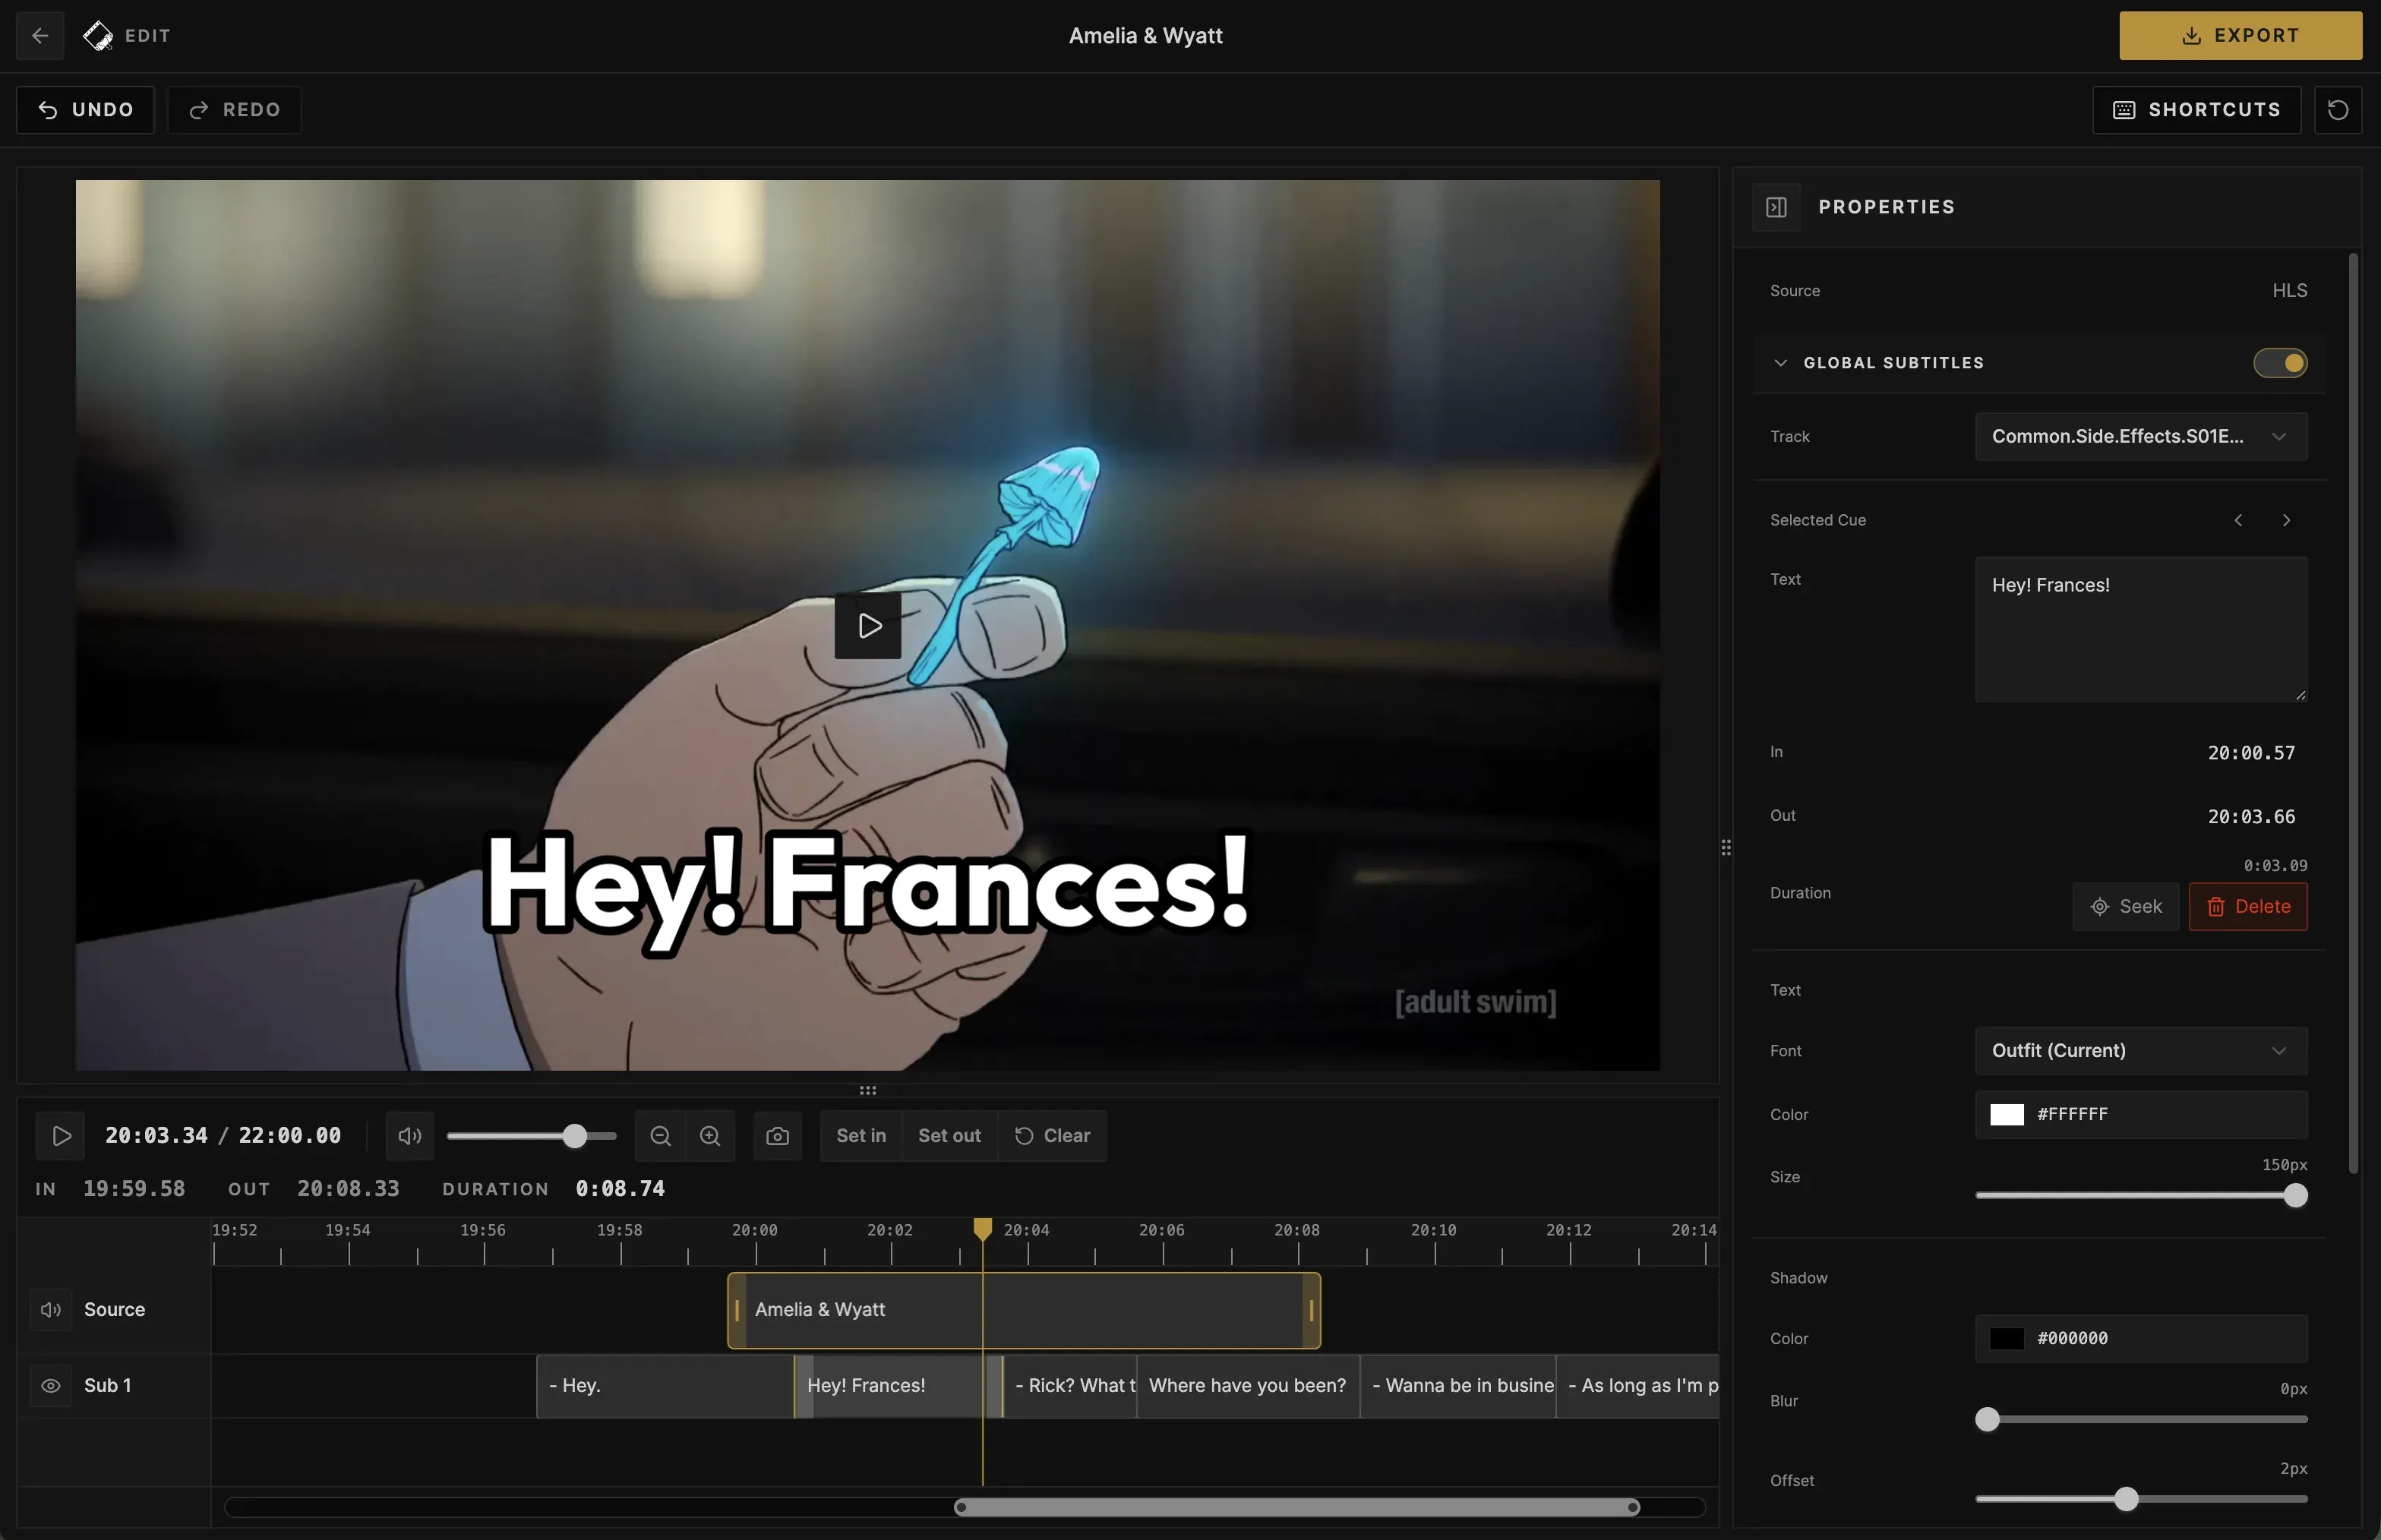Mute audio with the speaker icon
This screenshot has width=2381, height=1540.
[x=410, y=1136]
